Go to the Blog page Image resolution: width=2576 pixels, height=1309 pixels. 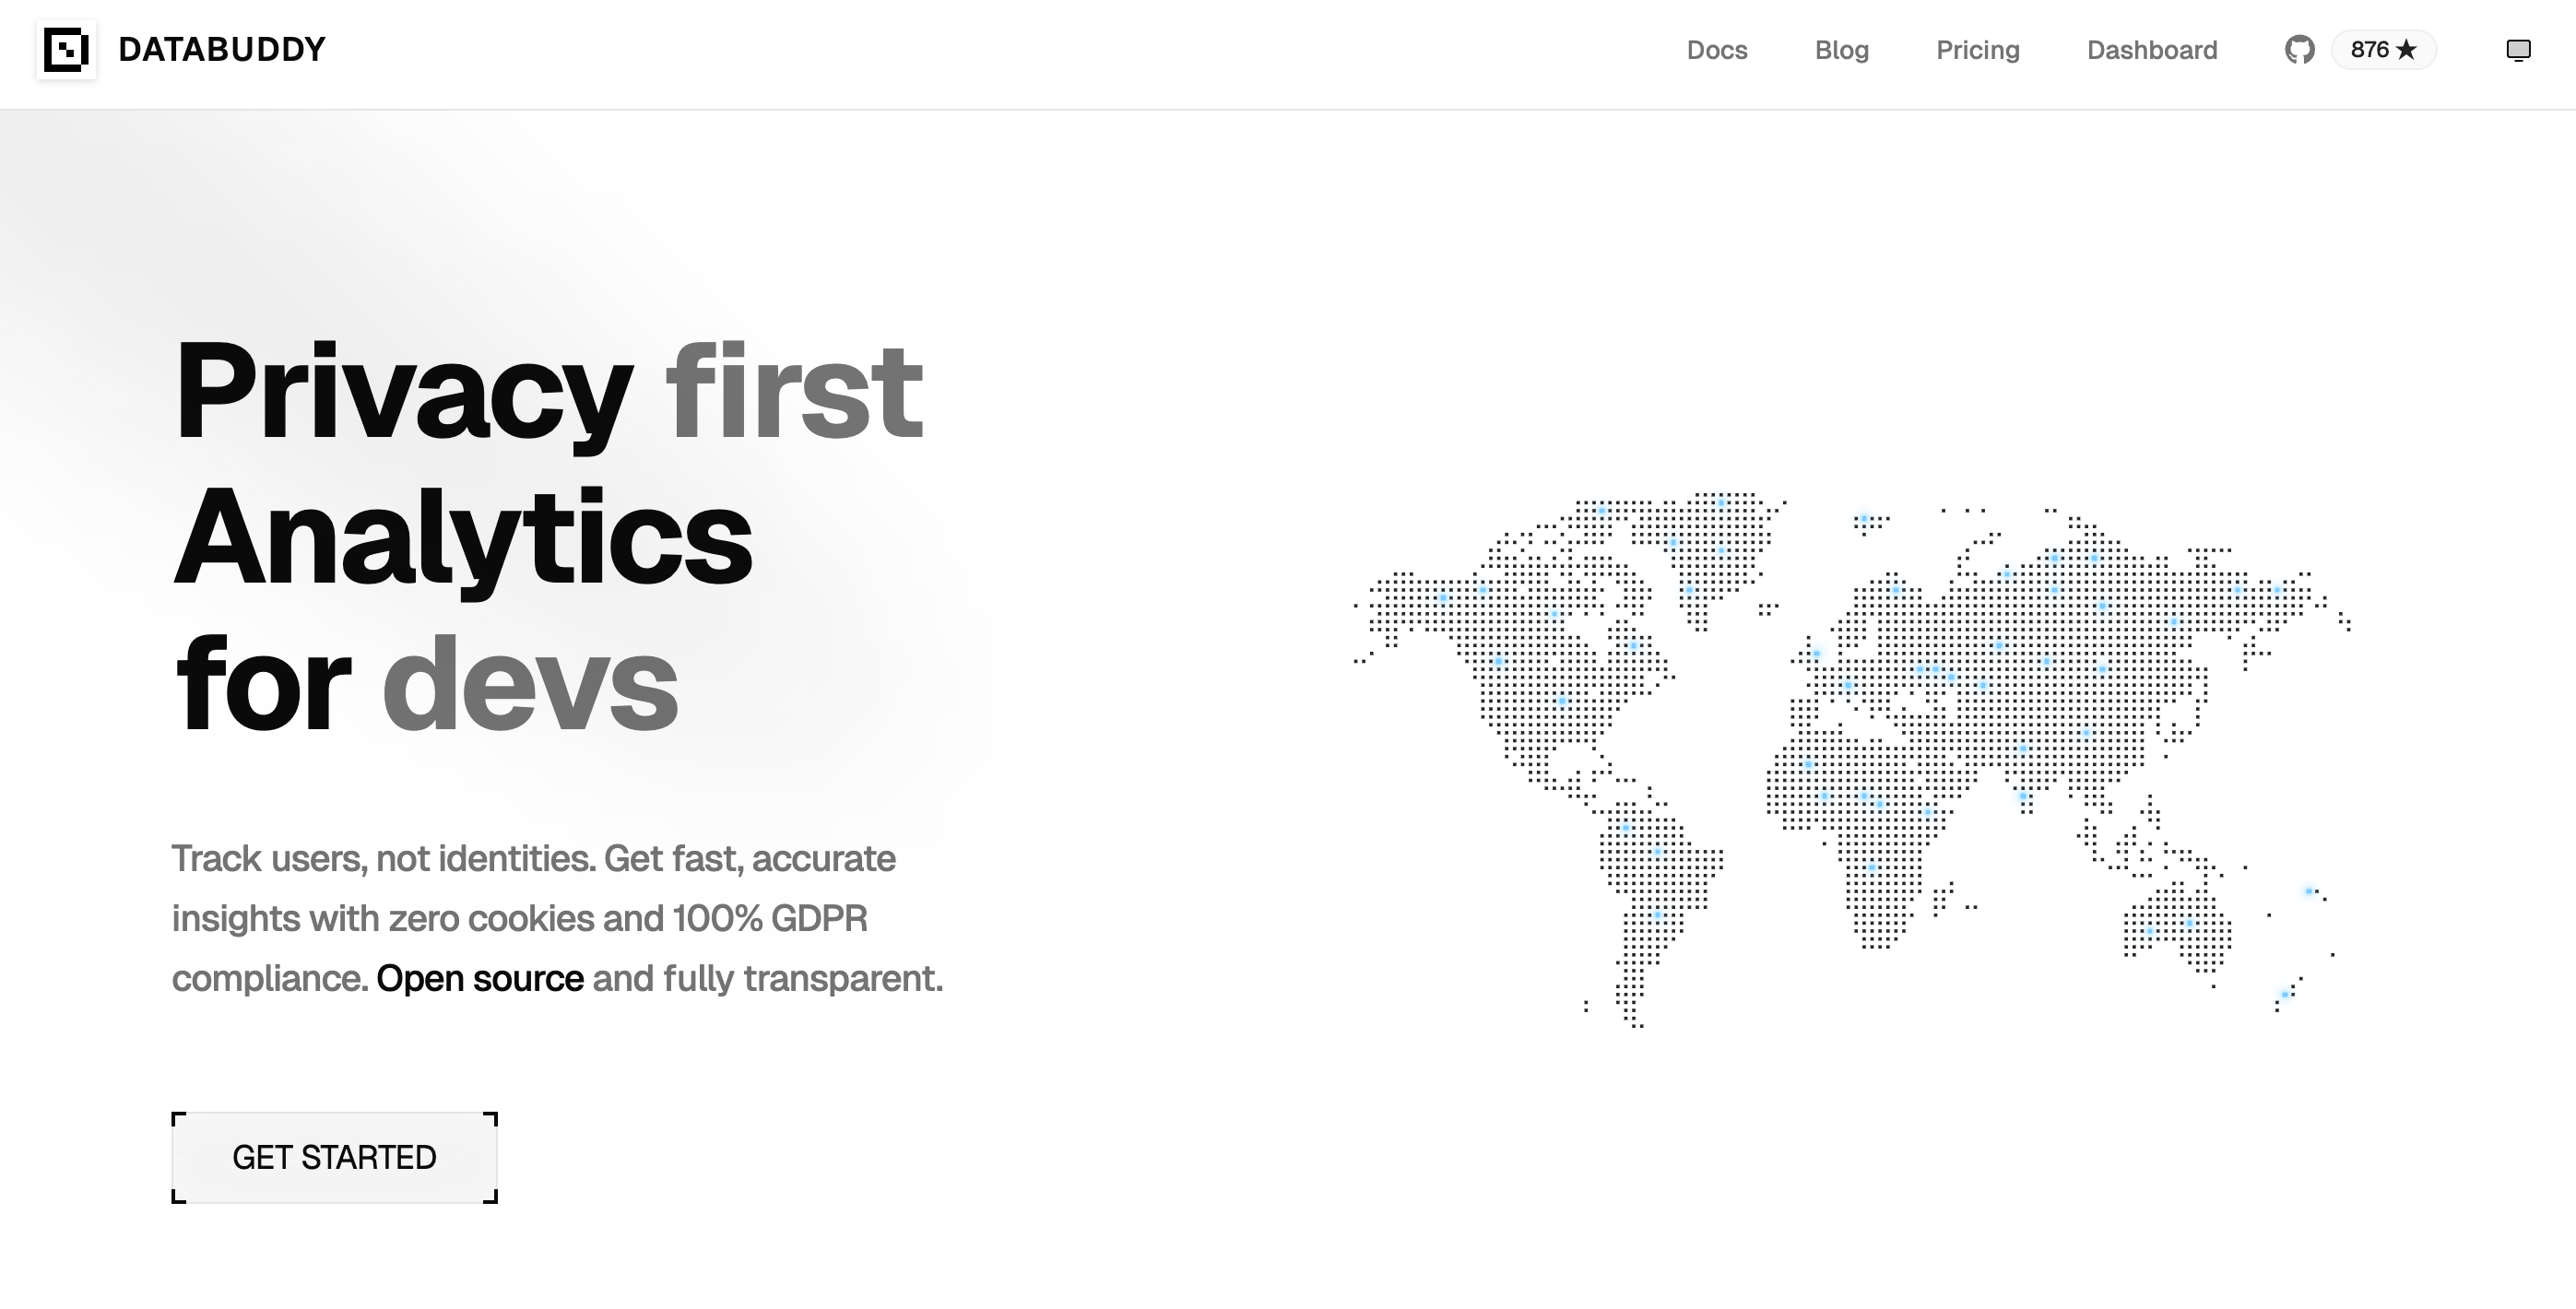point(1841,50)
